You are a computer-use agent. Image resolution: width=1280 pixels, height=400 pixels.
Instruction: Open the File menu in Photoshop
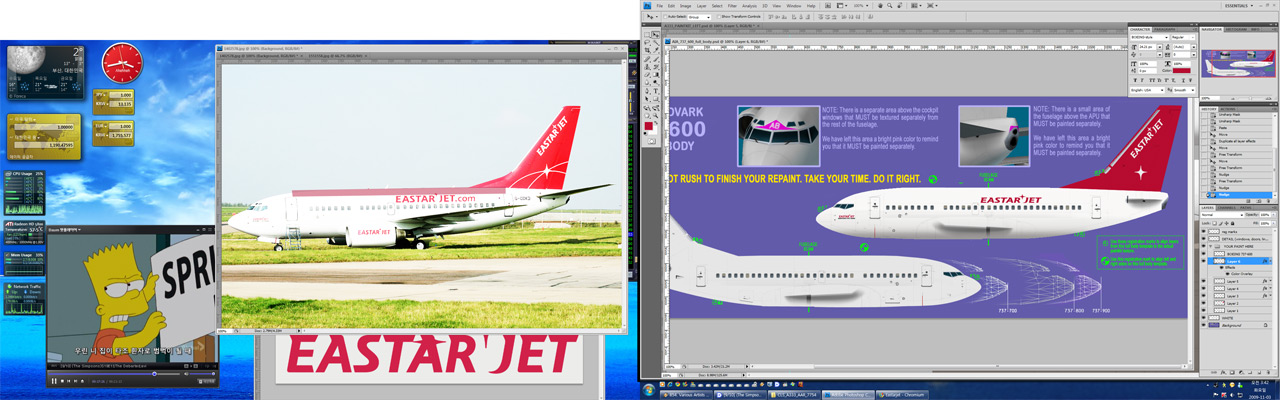coord(659,5)
